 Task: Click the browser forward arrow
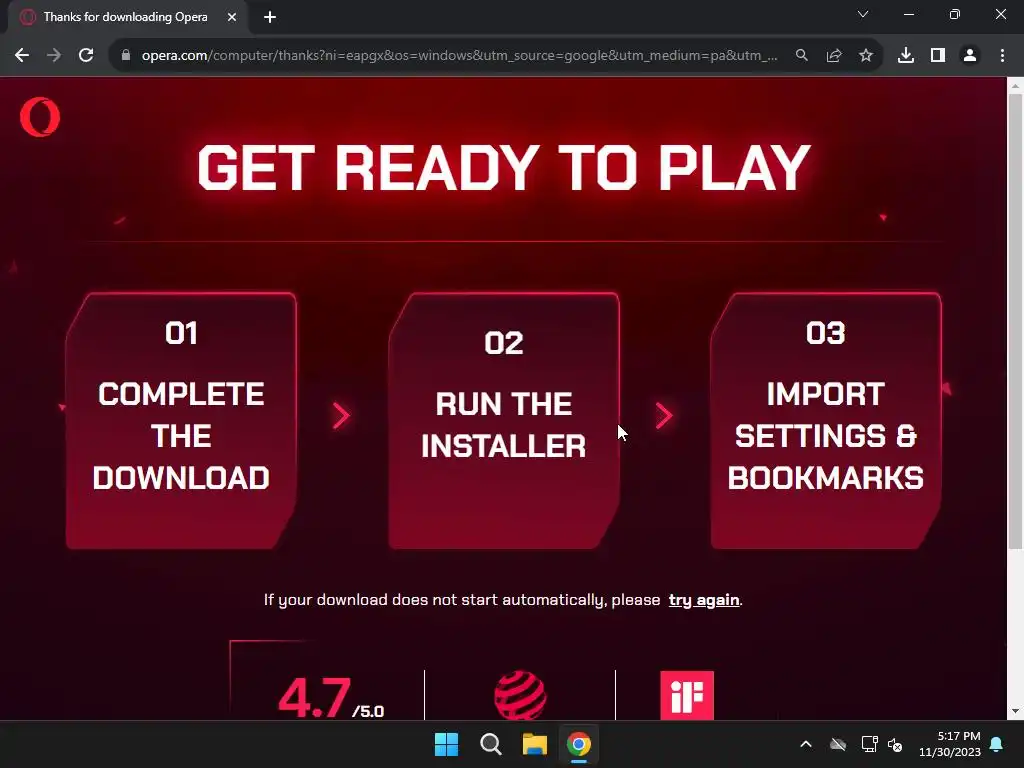click(x=54, y=56)
